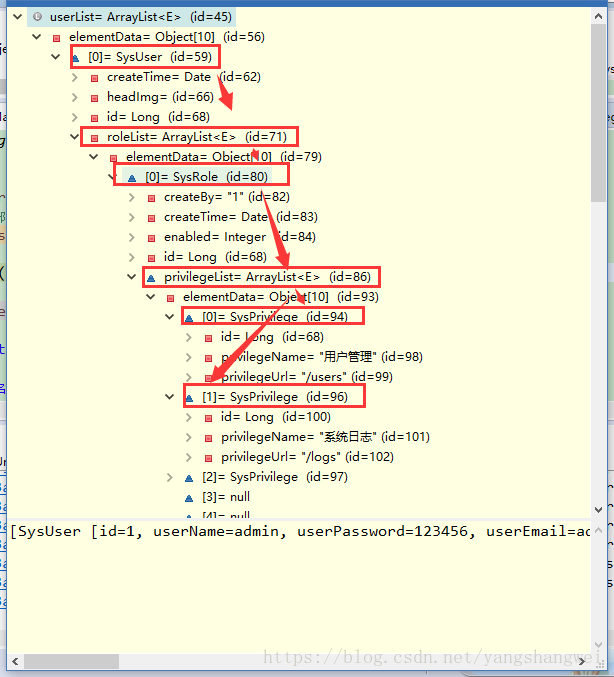Collapse the userList root node
The height and width of the screenshot is (677, 614).
click(18, 17)
